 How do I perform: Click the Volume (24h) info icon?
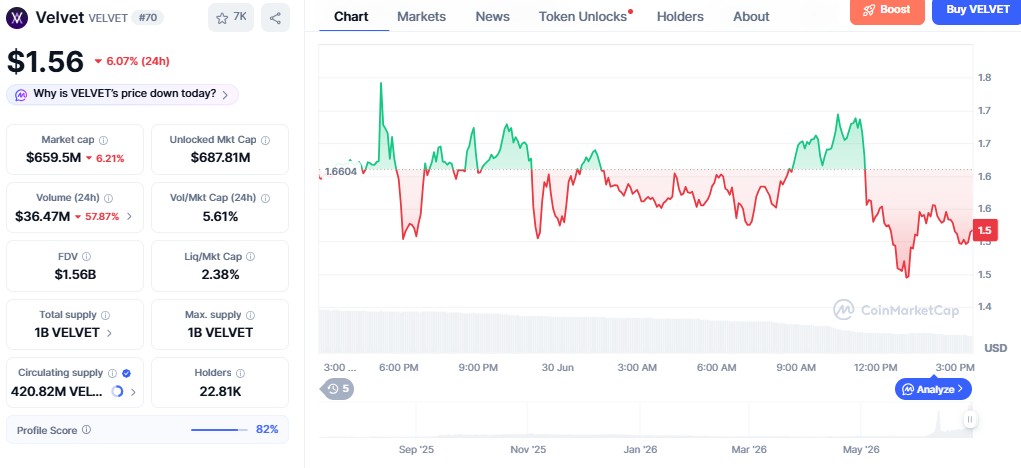click(x=109, y=198)
